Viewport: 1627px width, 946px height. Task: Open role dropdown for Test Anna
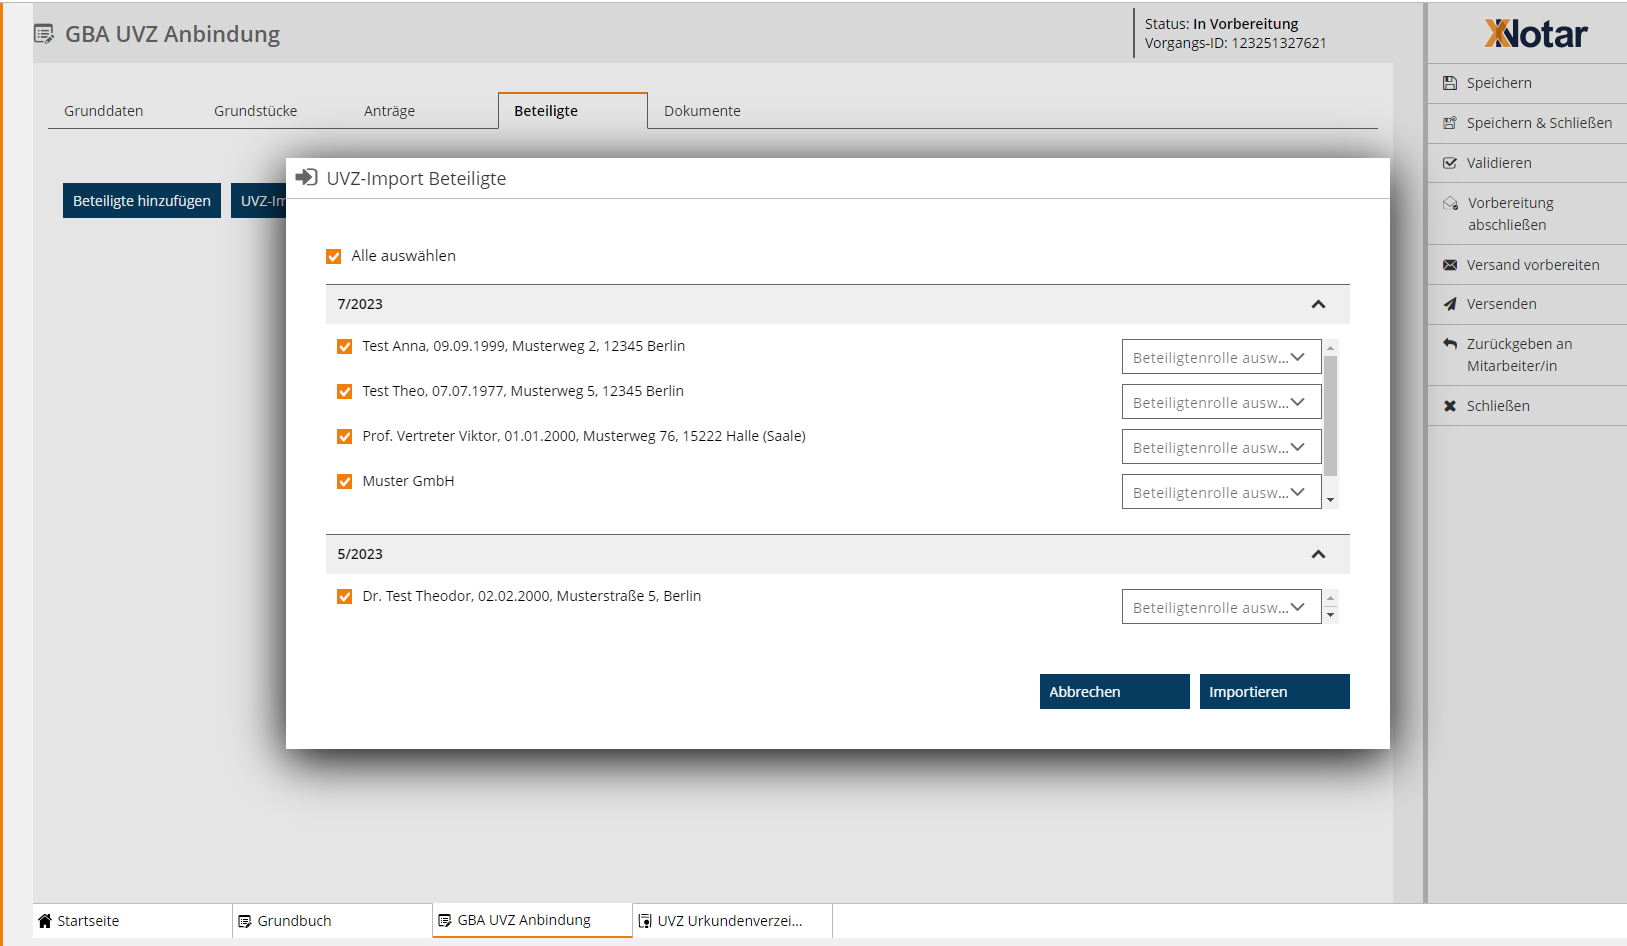point(1221,357)
